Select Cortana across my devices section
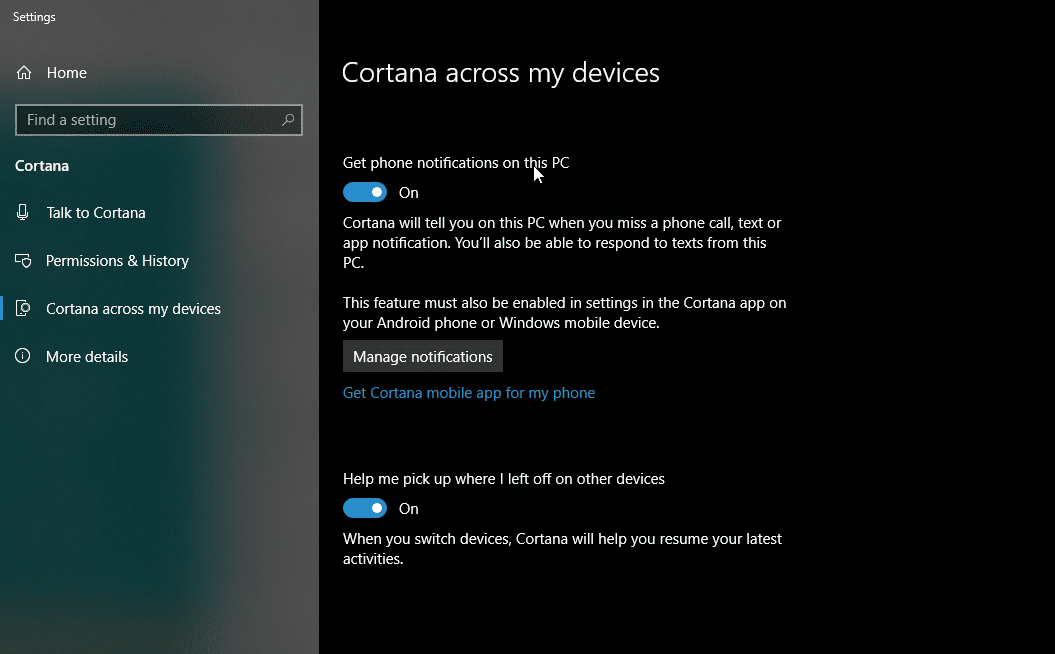Screen dimensions: 1055x654 click(x=133, y=309)
